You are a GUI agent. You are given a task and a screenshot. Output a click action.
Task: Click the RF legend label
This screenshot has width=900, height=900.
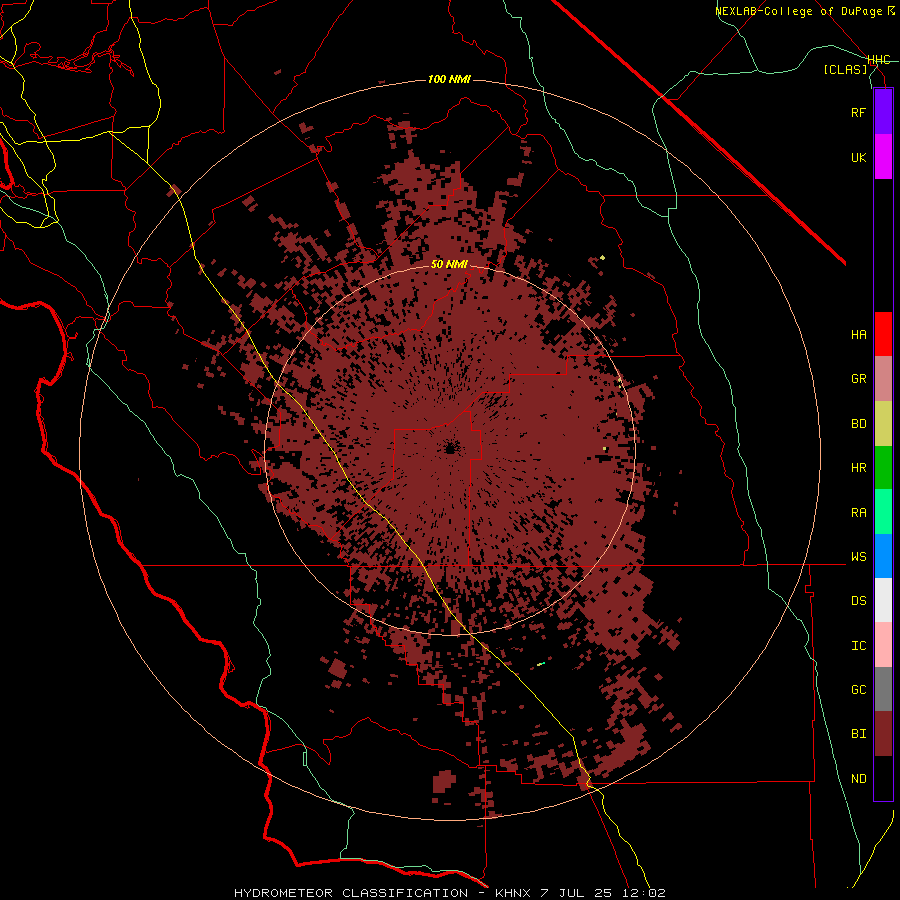859,112
